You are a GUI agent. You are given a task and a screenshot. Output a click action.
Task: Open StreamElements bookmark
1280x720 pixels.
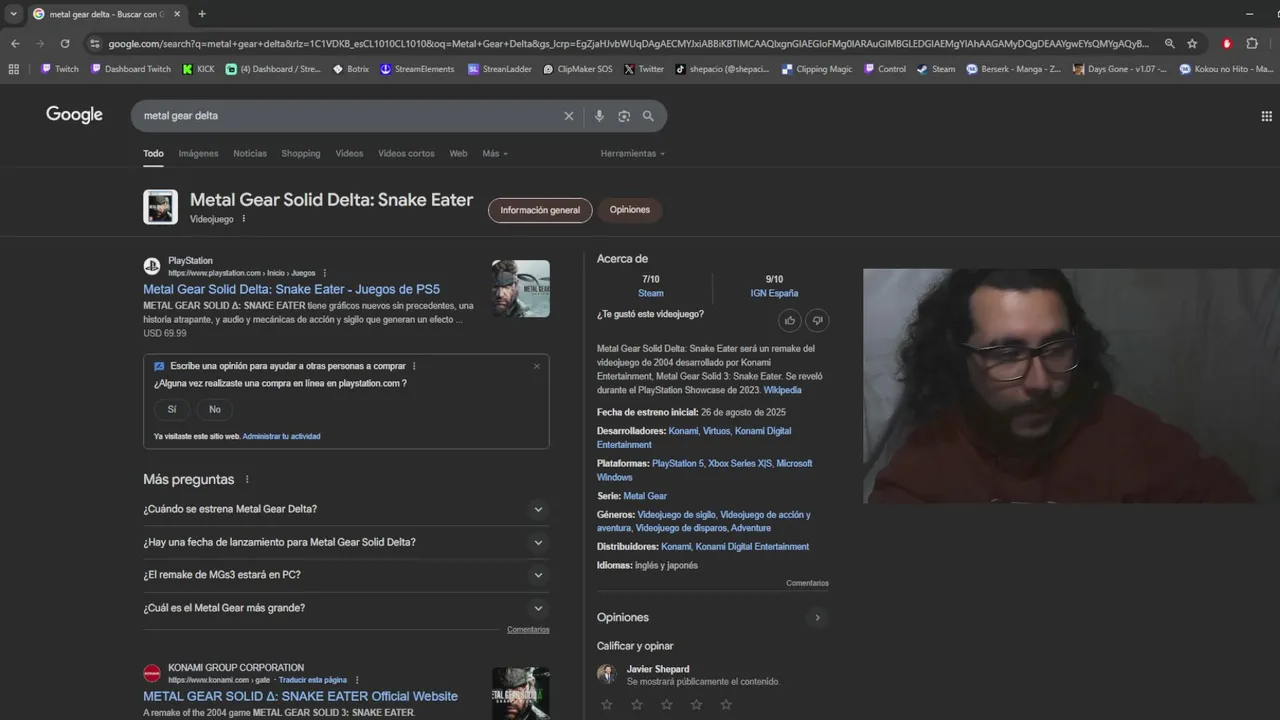417,69
